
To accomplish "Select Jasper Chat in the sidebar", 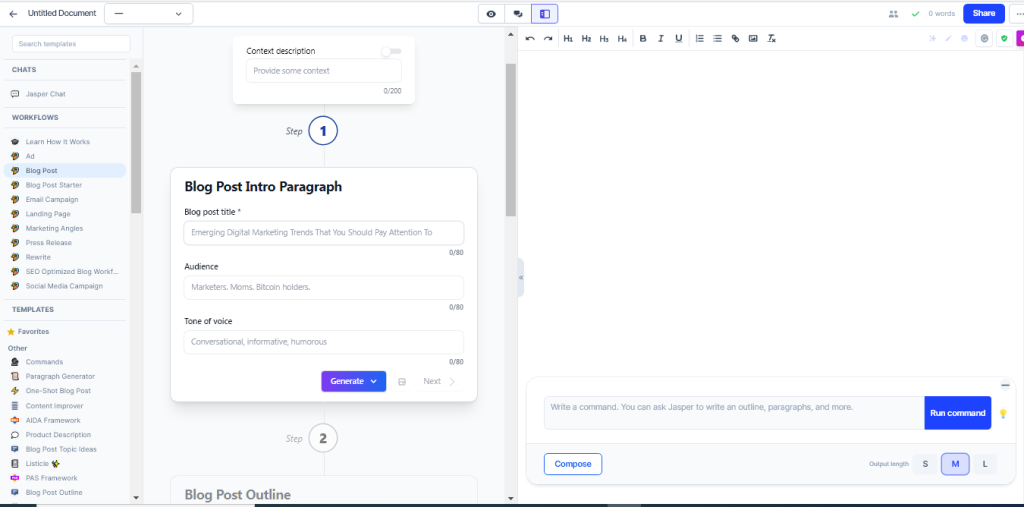I will point(46,94).
